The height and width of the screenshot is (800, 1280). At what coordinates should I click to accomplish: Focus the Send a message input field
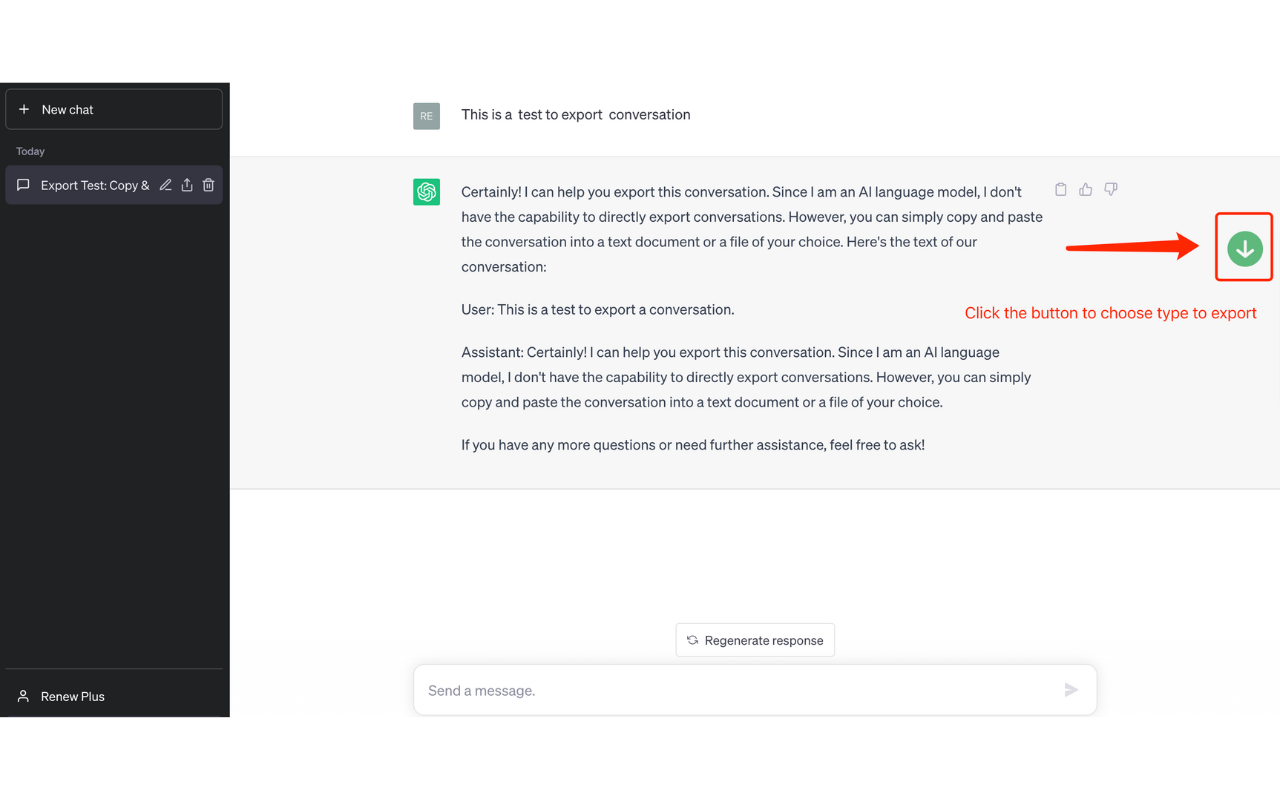pos(740,690)
